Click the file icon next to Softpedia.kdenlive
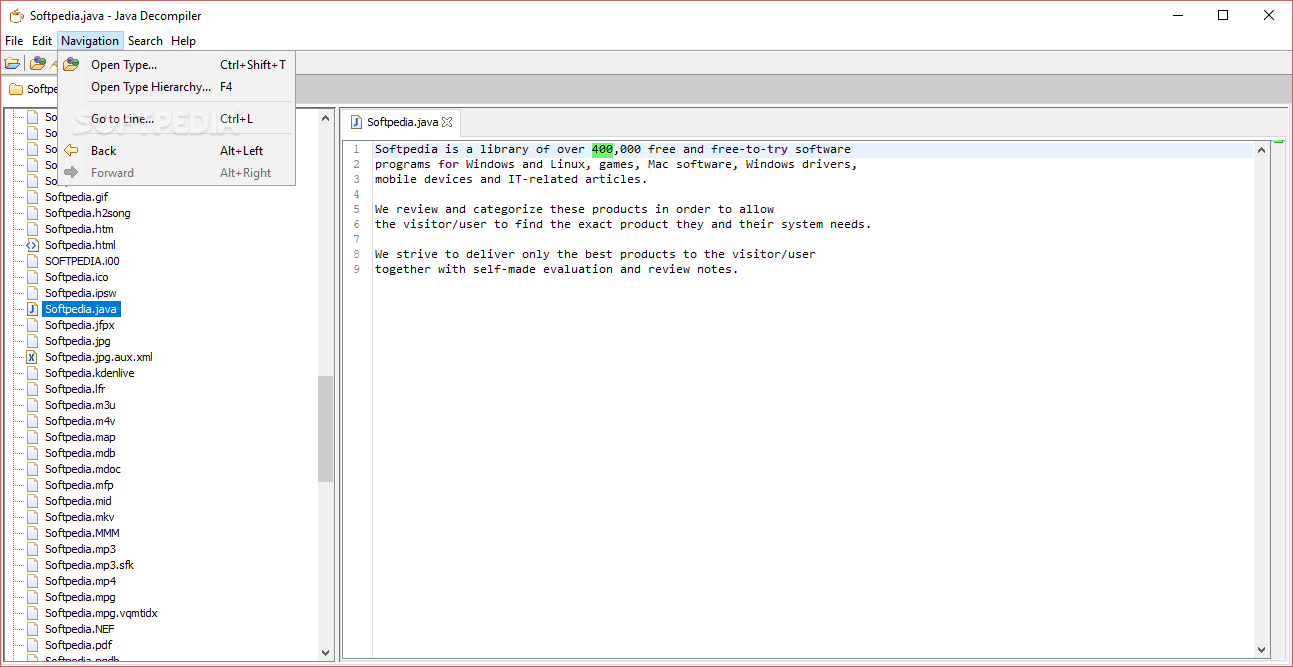 coord(32,373)
